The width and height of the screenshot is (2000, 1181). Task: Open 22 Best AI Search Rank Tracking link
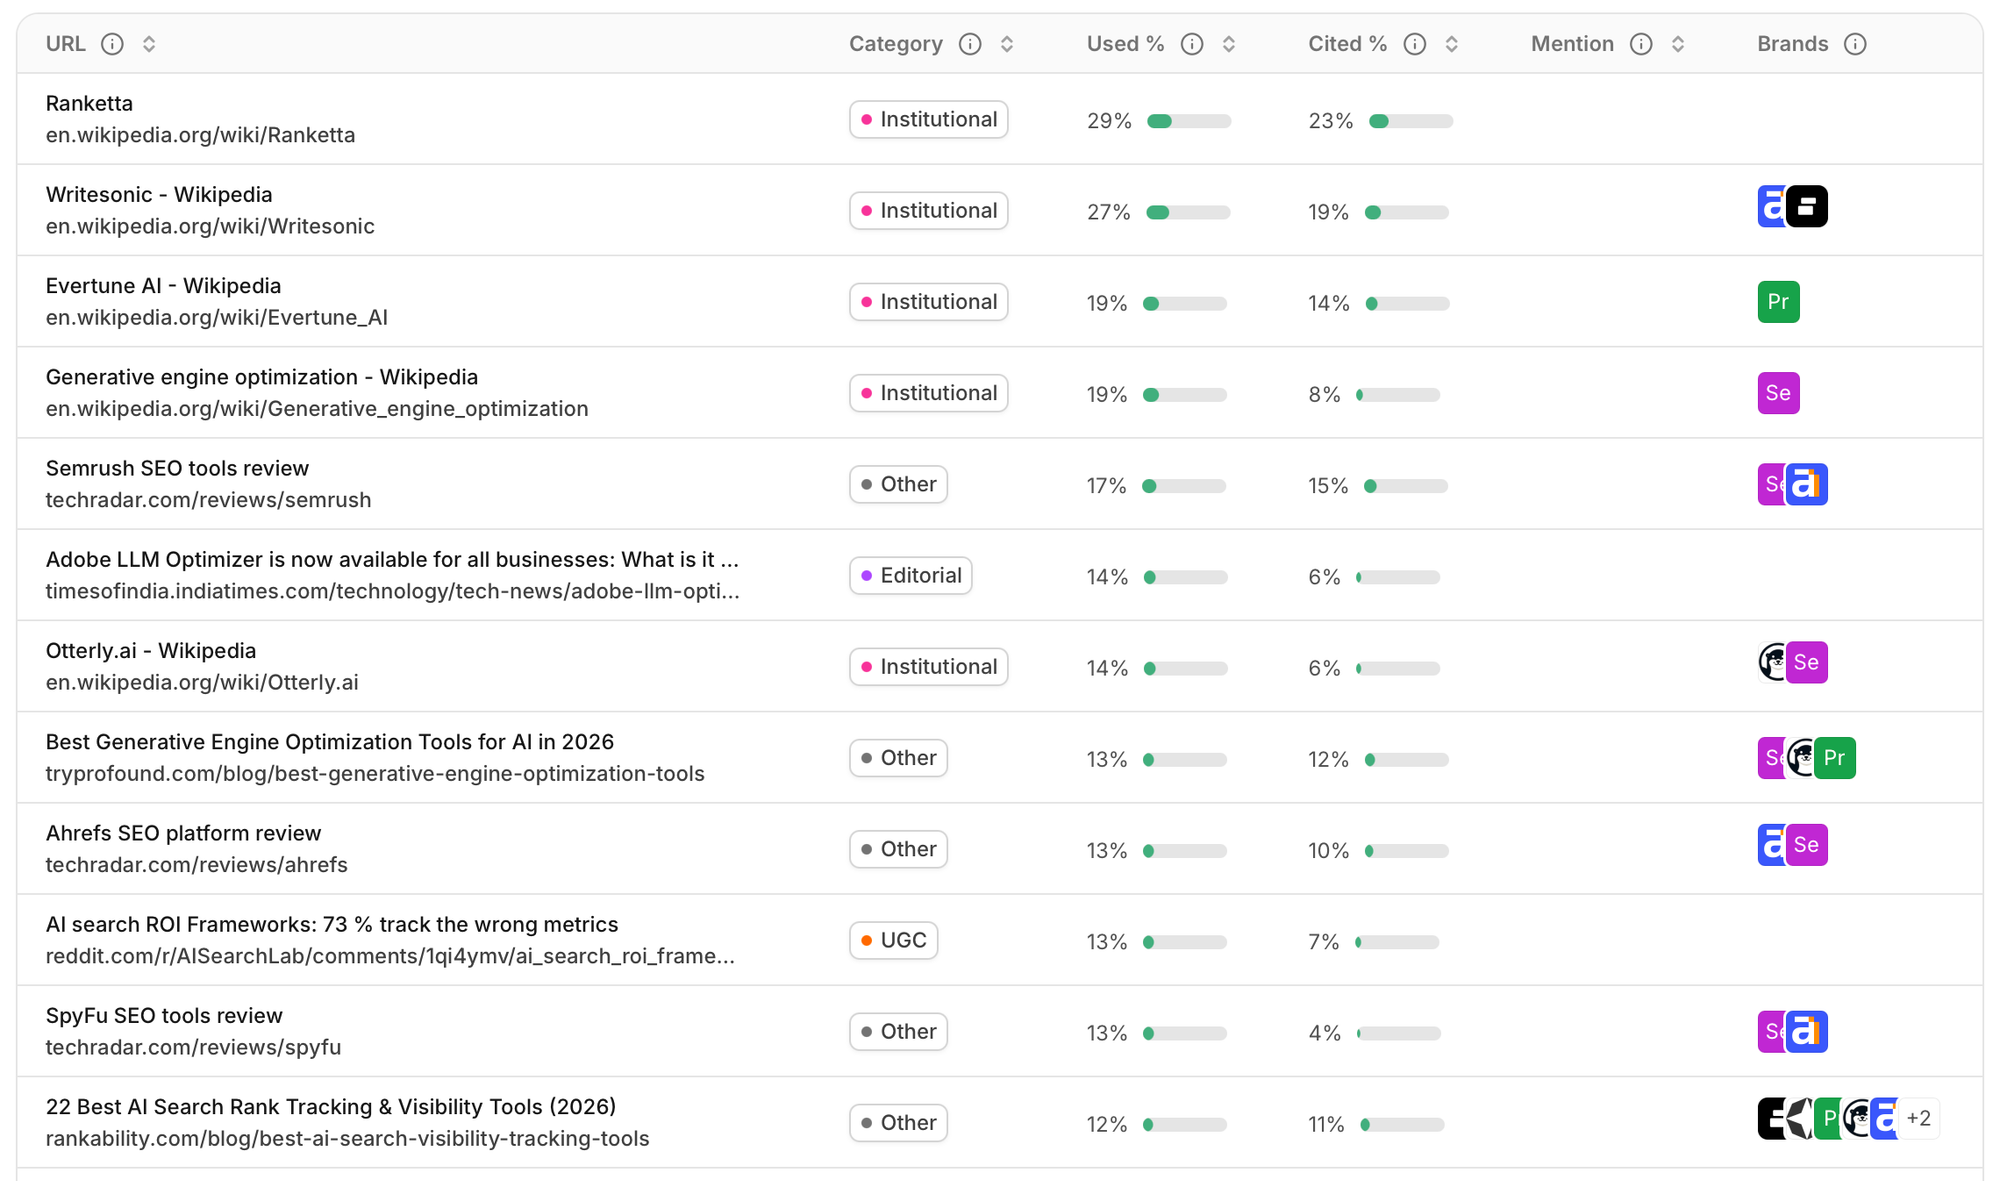pyautogui.click(x=331, y=1107)
